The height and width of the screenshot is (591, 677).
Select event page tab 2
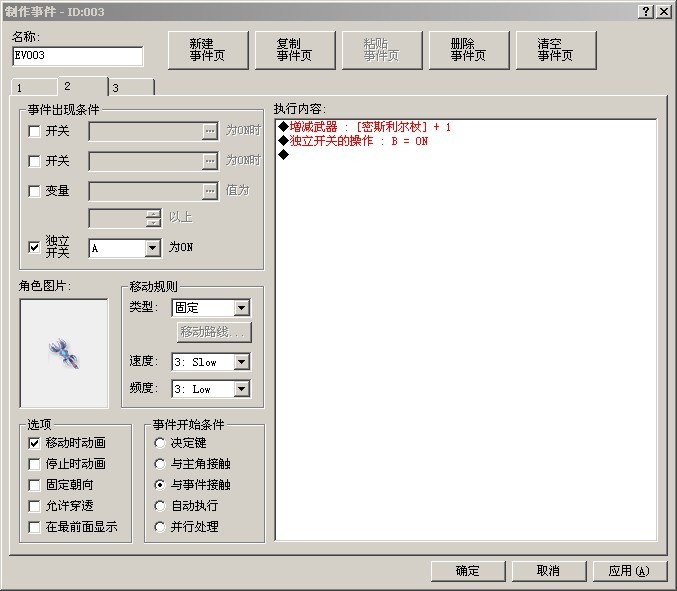[82, 86]
